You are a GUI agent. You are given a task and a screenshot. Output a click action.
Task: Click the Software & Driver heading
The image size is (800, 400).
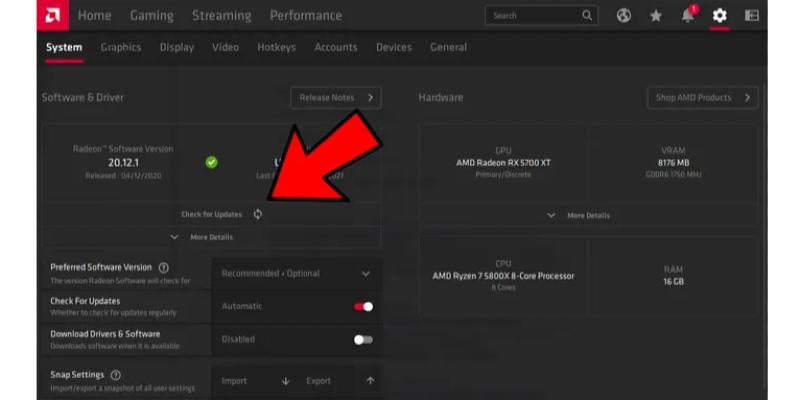[x=83, y=97]
